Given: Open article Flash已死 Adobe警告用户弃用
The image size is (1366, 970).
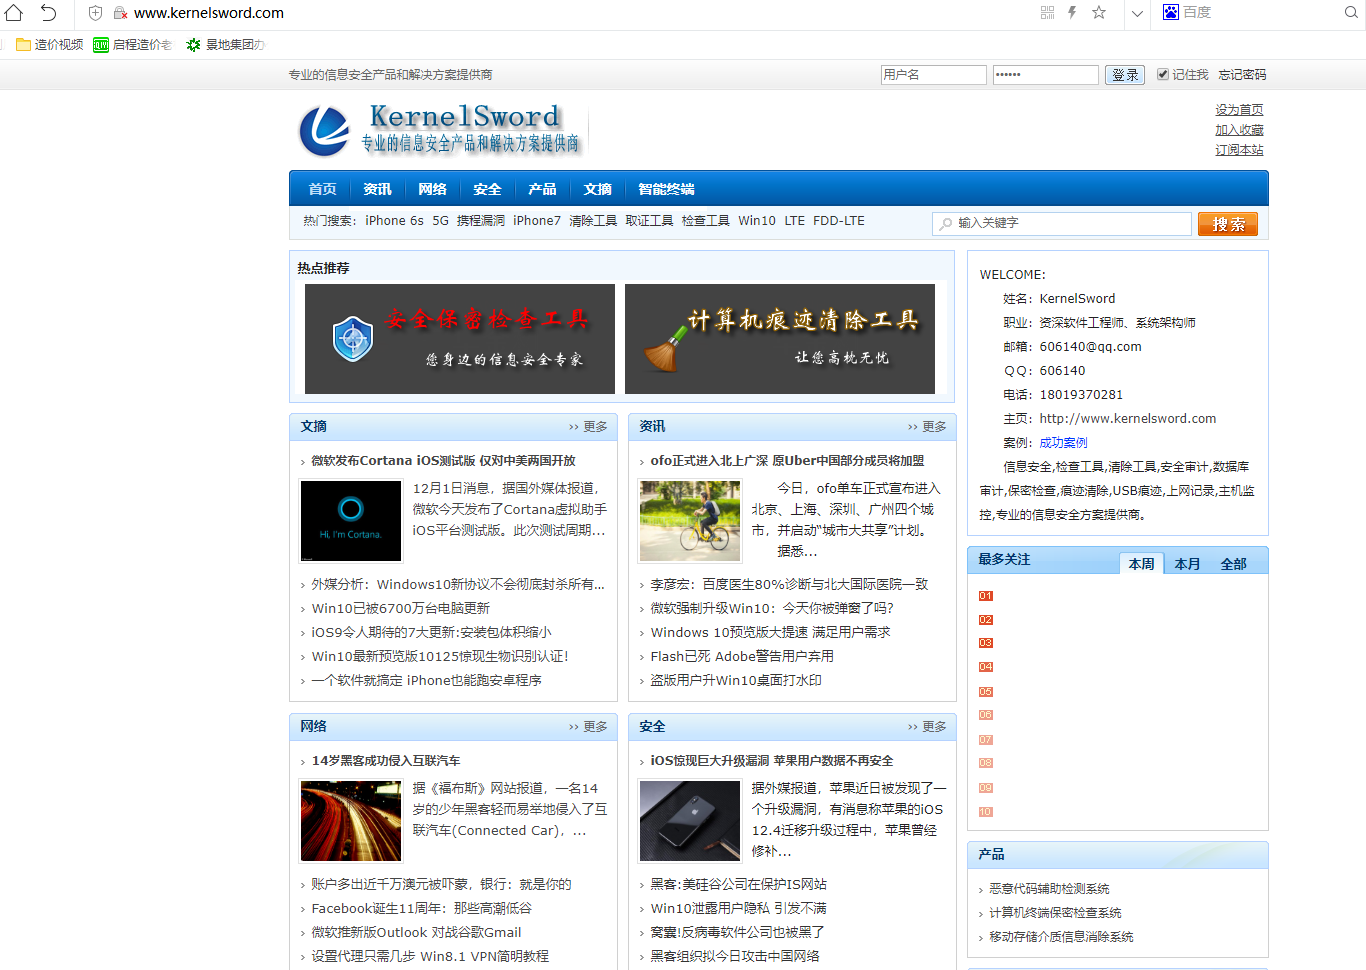Looking at the screenshot, I should (x=742, y=657).
